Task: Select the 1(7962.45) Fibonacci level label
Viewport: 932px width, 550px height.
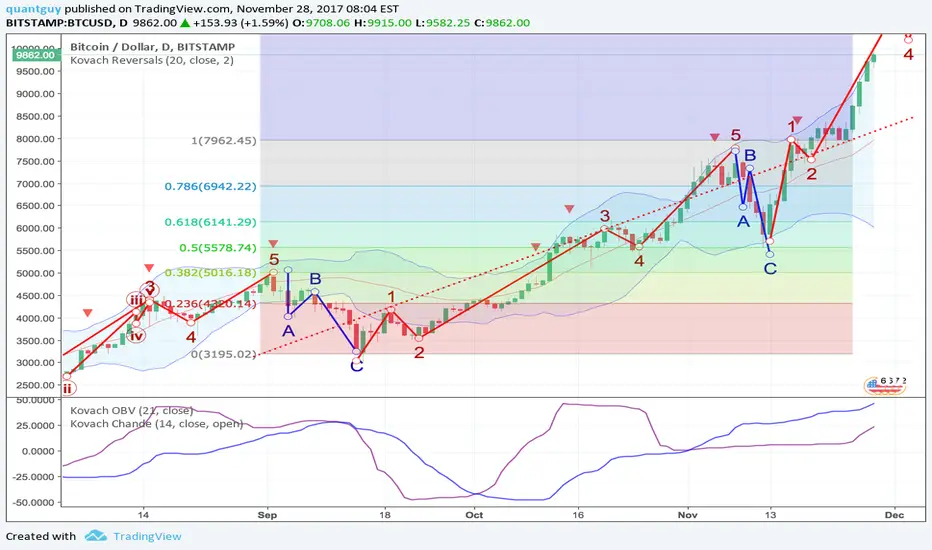Action: [223, 141]
